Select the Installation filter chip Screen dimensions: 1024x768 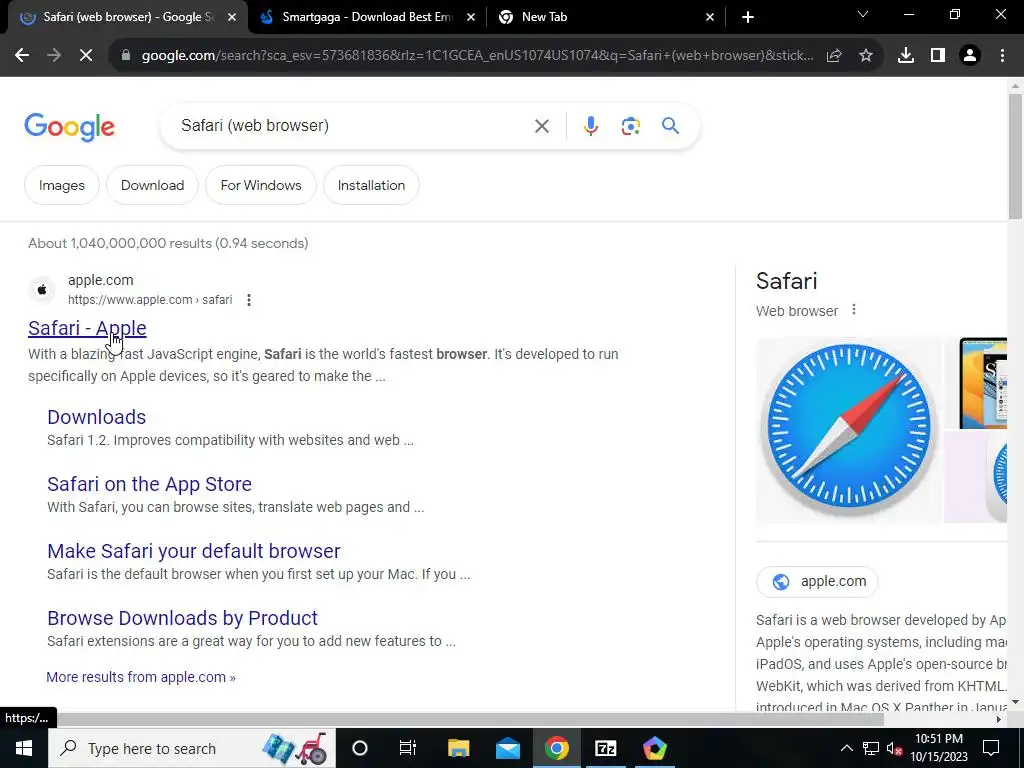[x=371, y=185]
